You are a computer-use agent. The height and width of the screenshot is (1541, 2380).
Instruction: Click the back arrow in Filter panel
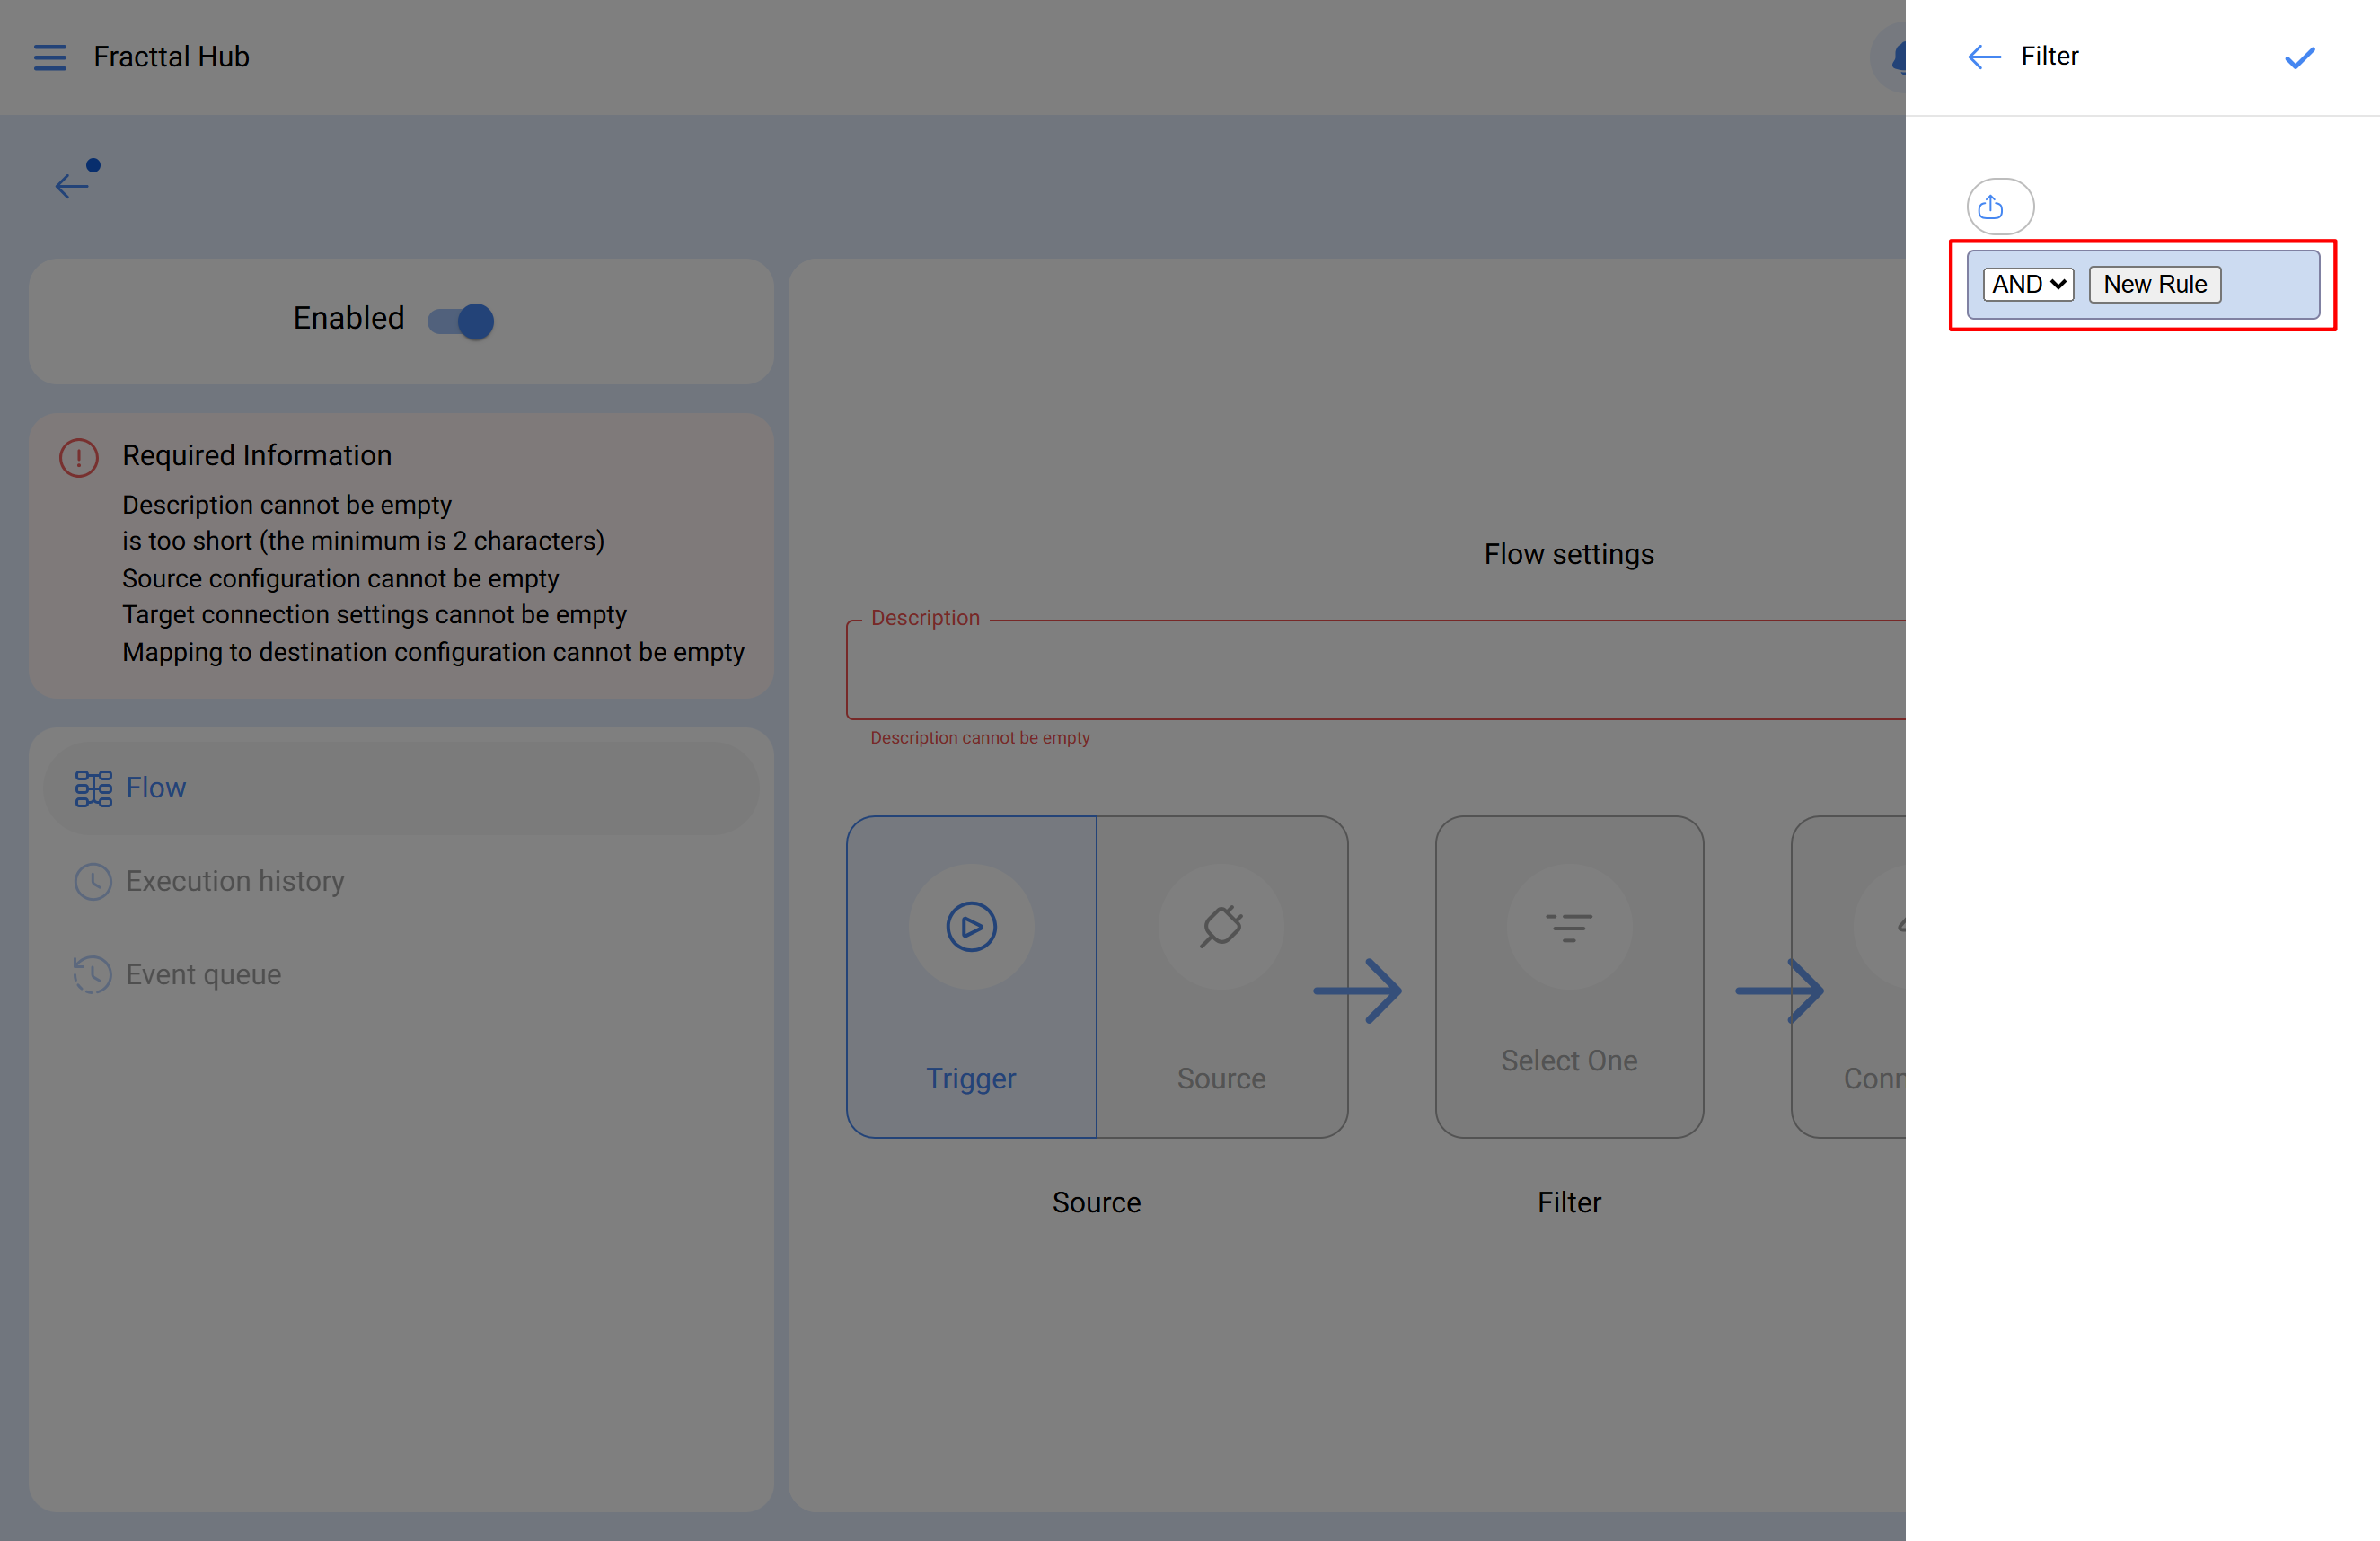pos(1983,57)
